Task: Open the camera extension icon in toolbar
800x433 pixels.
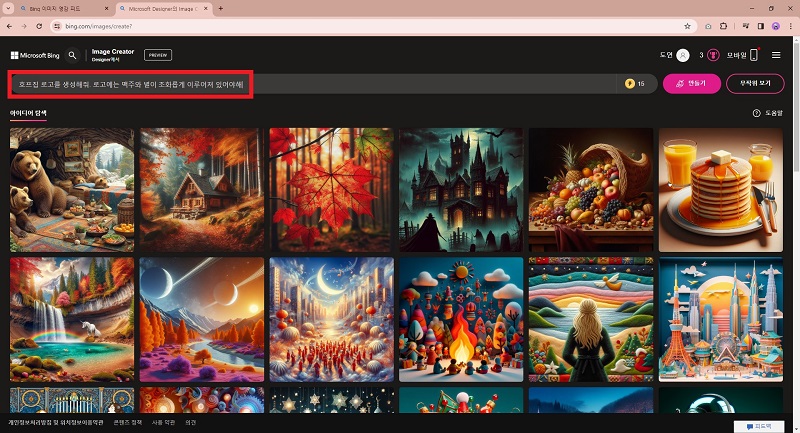Action: point(708,26)
